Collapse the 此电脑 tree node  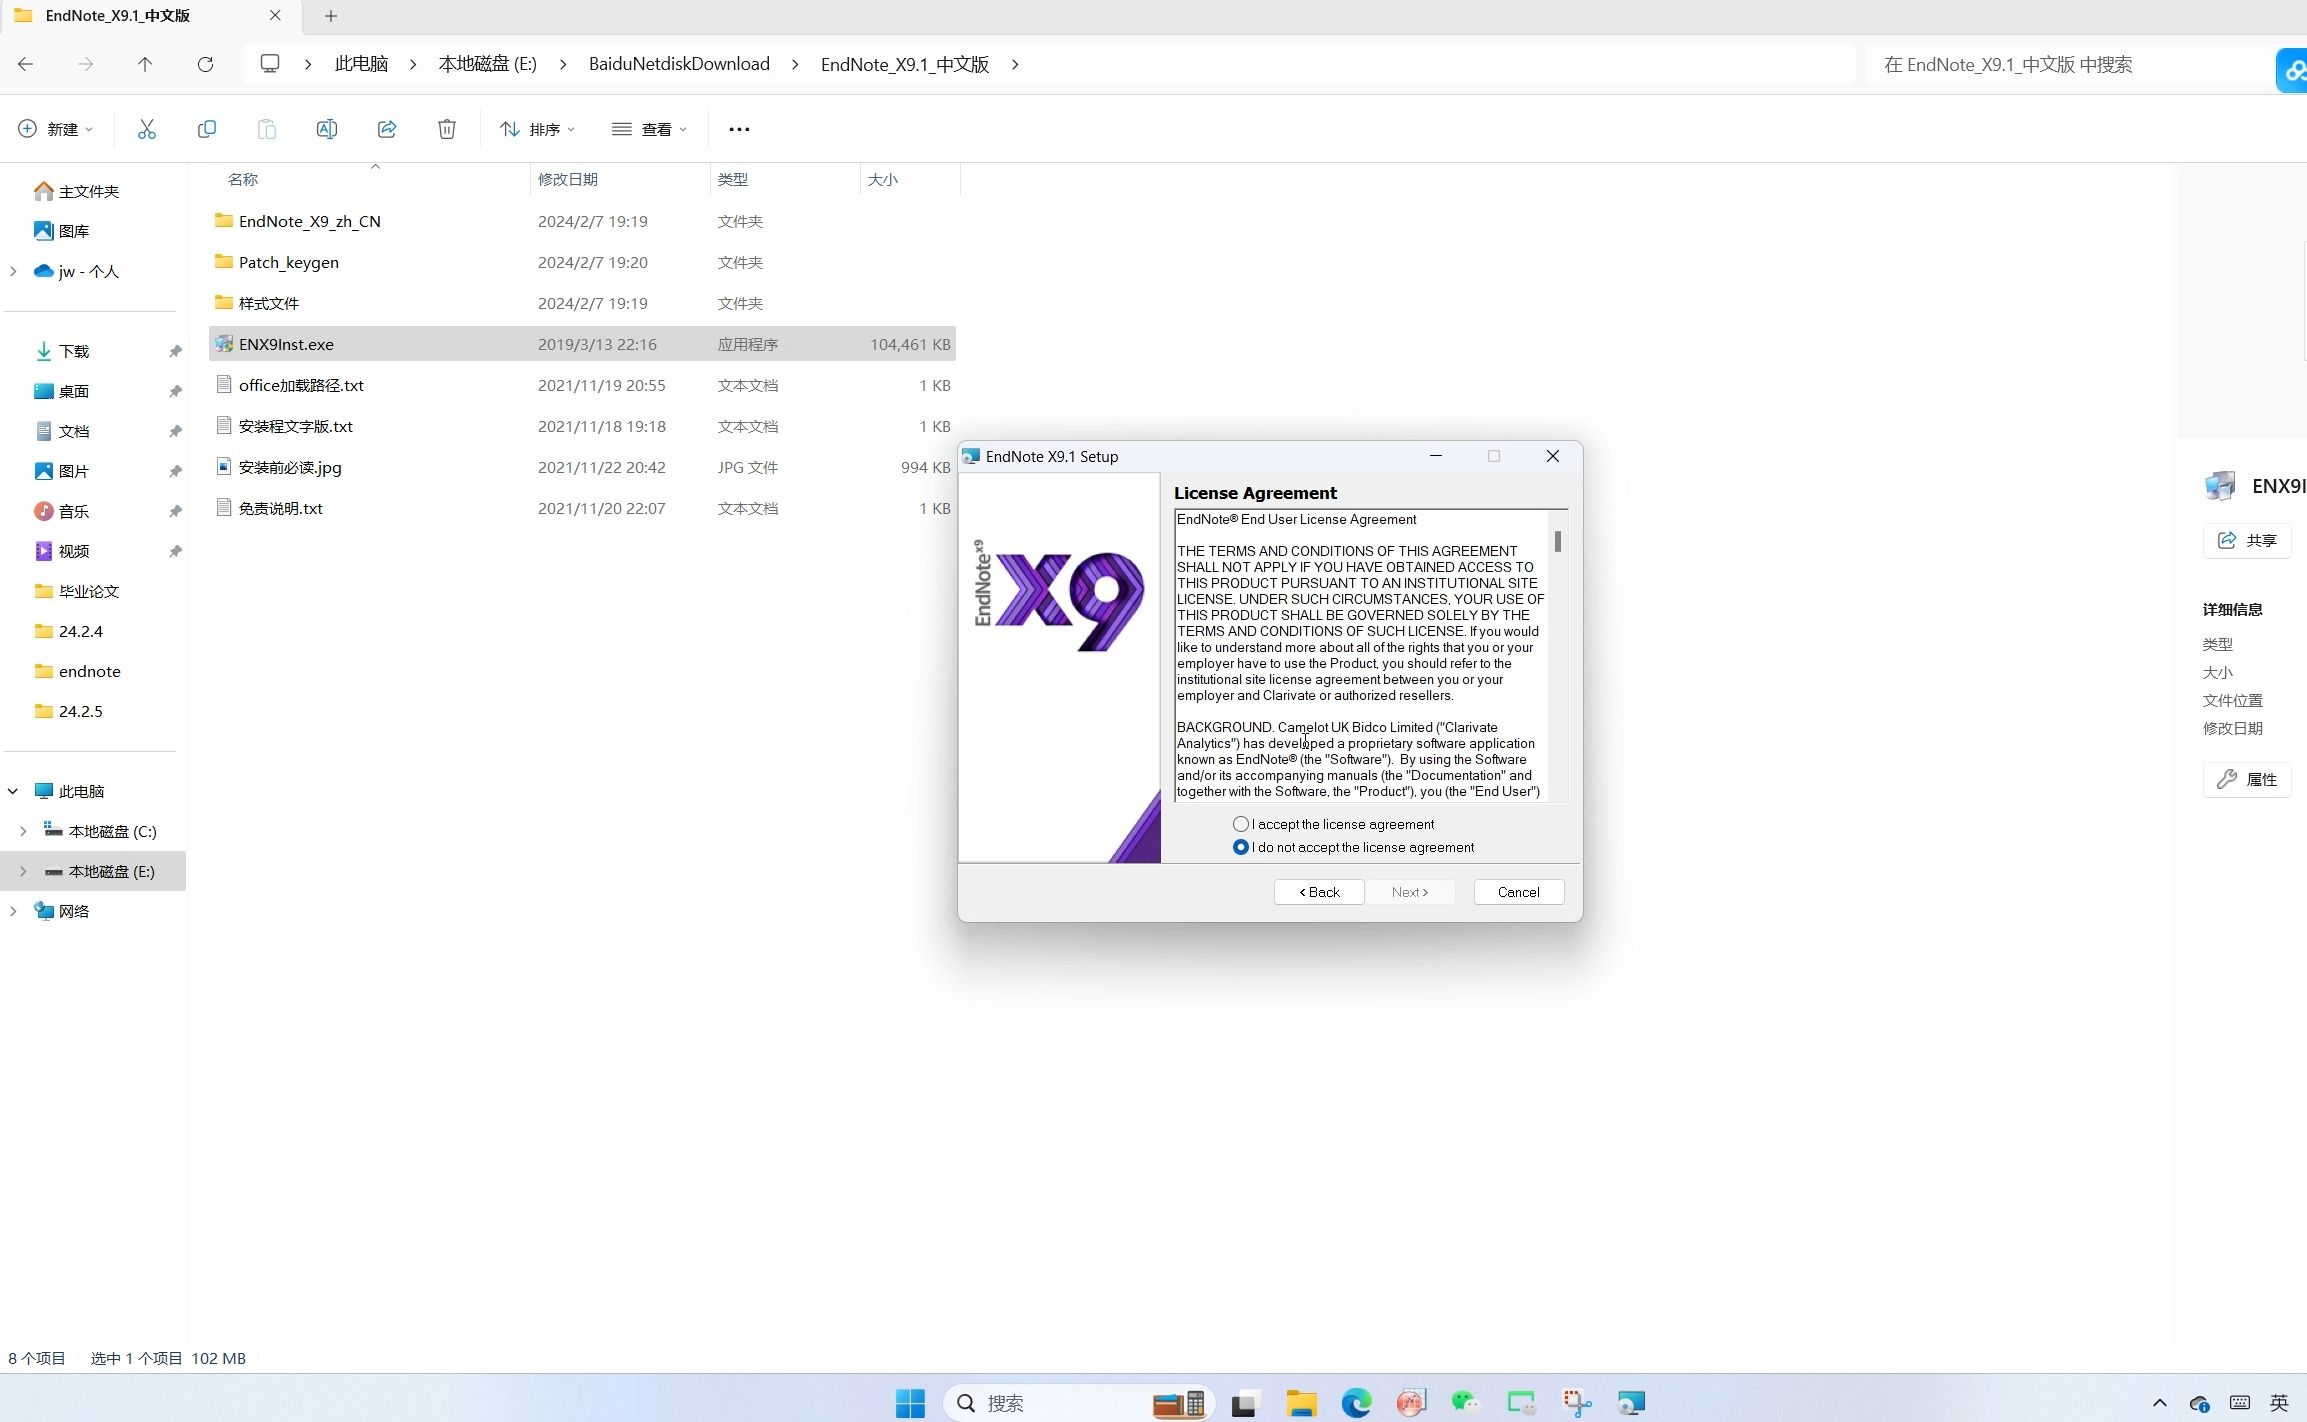coord(14,791)
